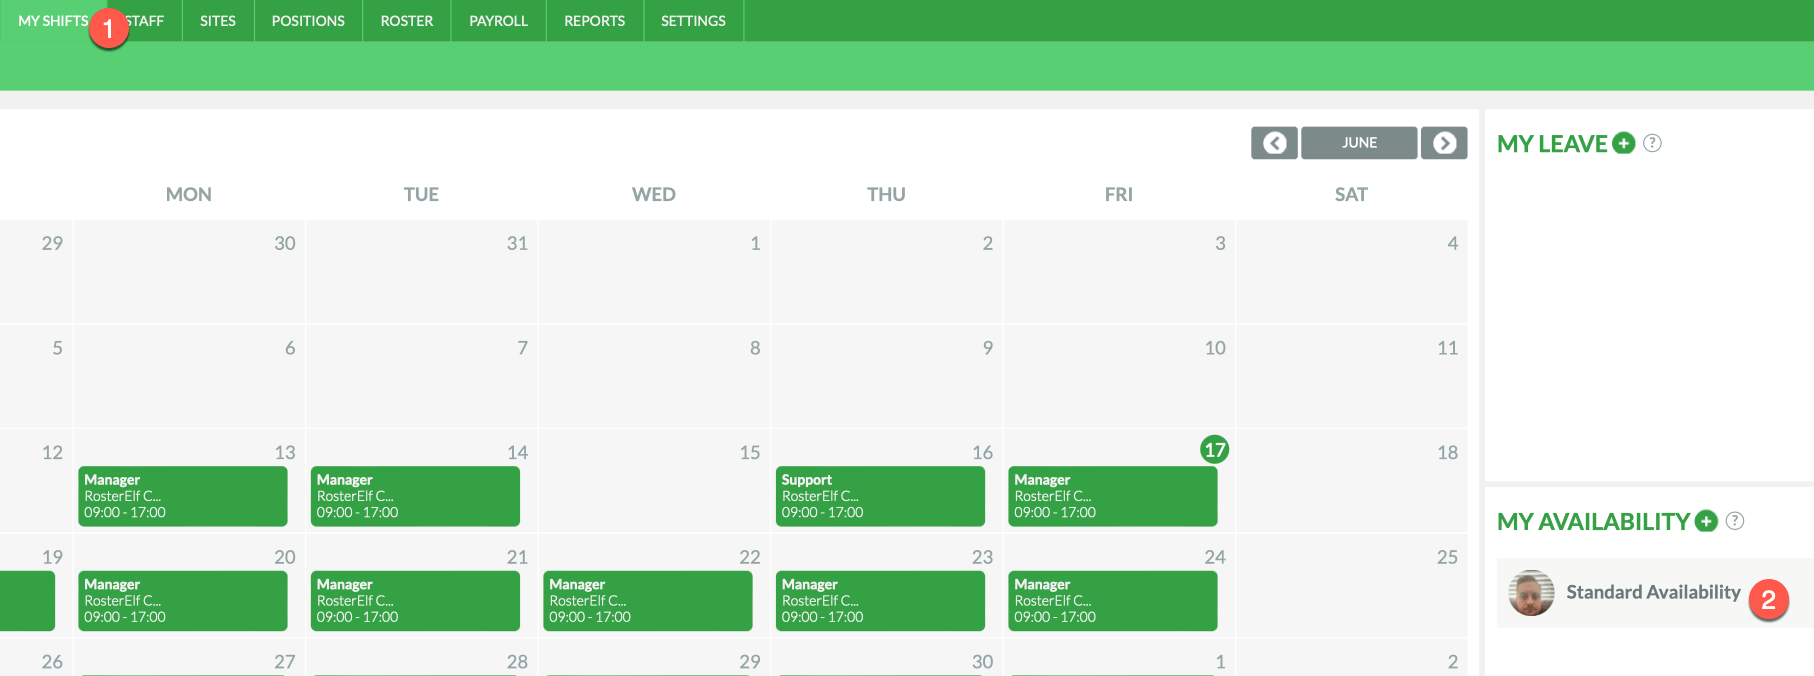Open the Manager shift on Thursday 23
Image resolution: width=1814 pixels, height=676 pixels.
(x=880, y=601)
